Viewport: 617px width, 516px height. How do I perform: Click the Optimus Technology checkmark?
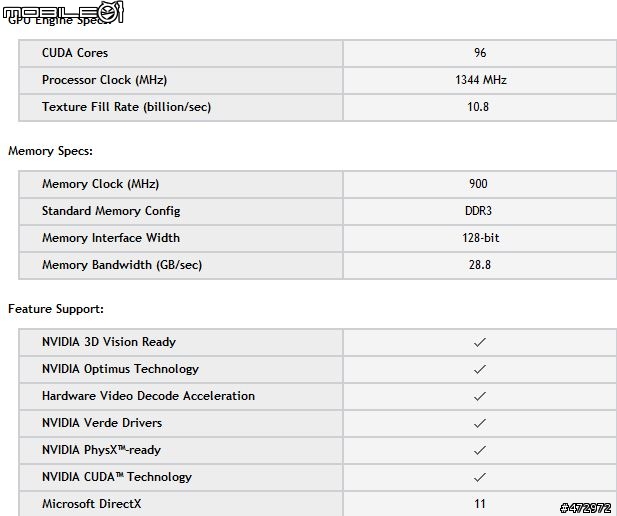480,369
